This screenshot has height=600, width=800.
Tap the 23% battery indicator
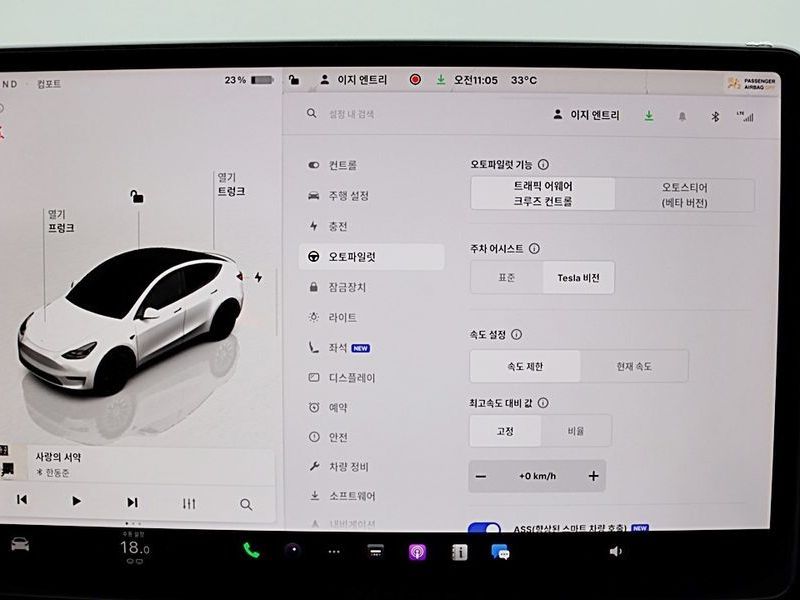(249, 80)
